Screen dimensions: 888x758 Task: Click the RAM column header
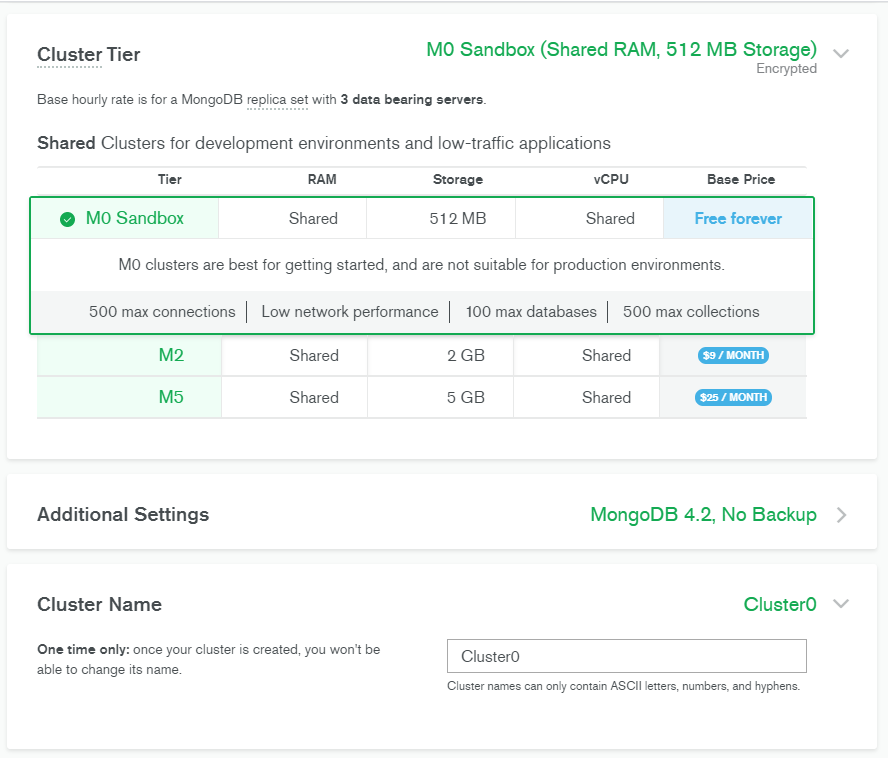[x=322, y=180]
